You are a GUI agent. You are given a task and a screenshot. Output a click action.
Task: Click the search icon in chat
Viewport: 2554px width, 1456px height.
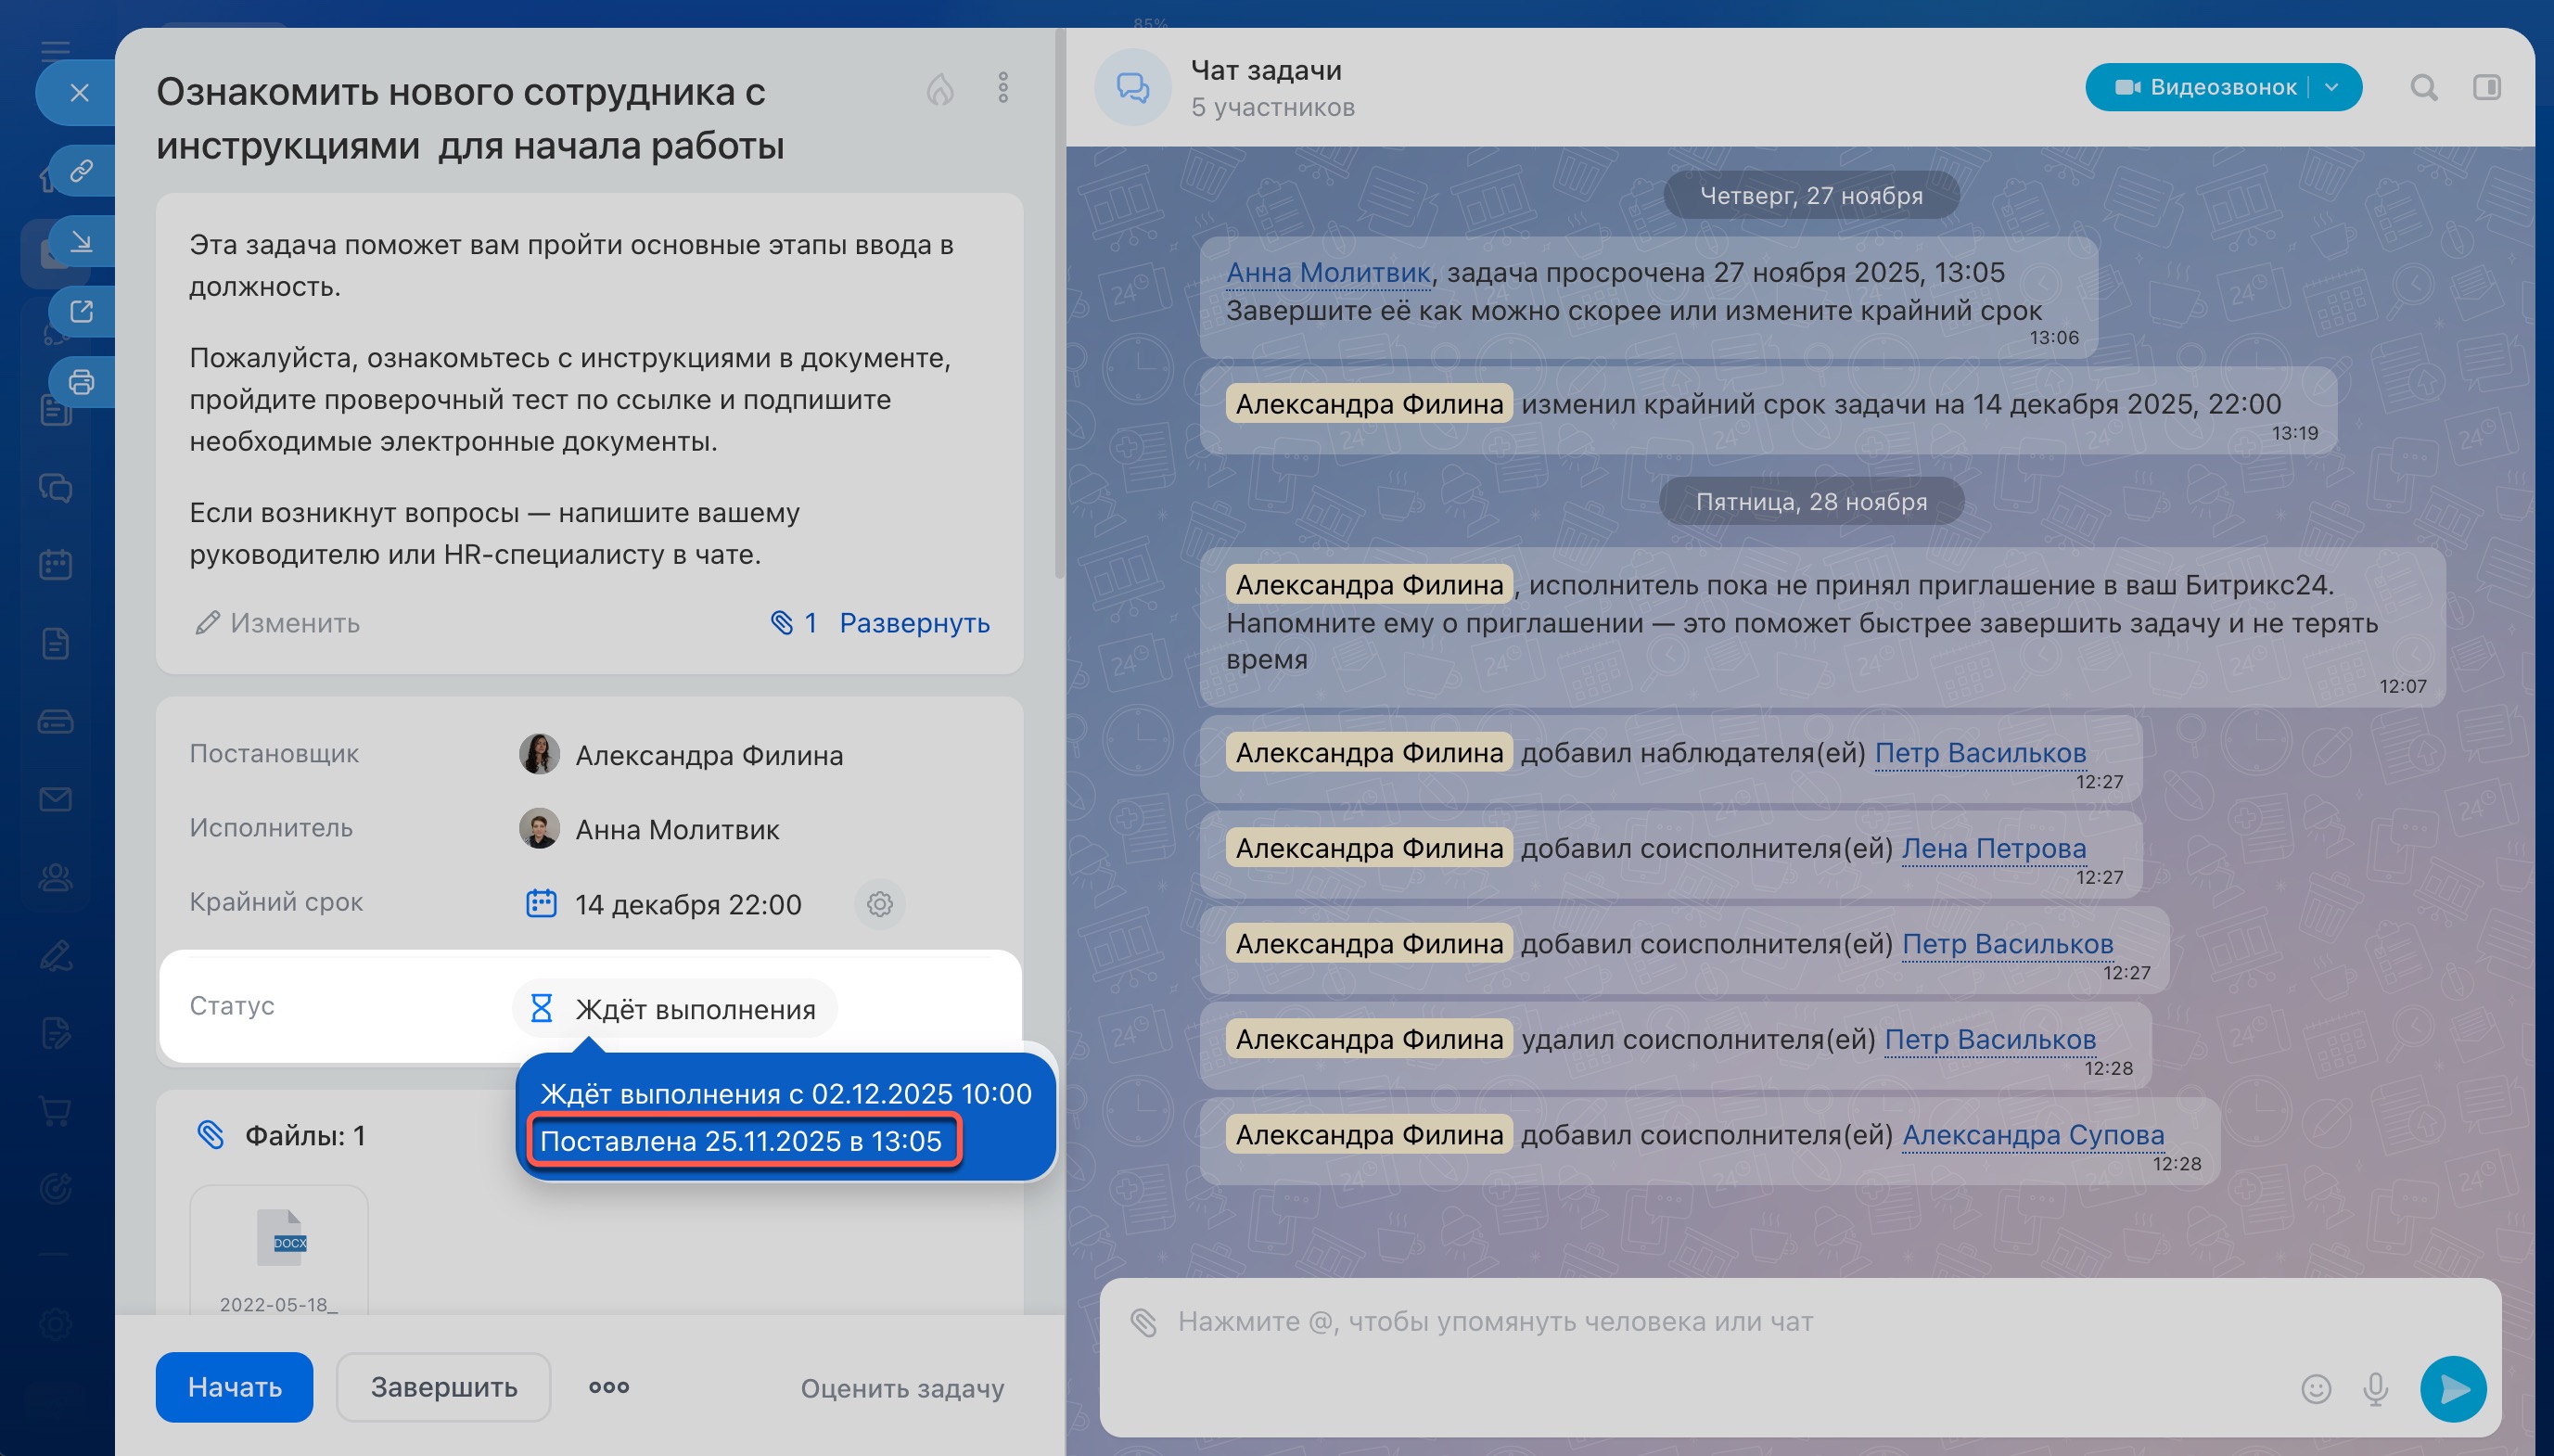point(2423,88)
